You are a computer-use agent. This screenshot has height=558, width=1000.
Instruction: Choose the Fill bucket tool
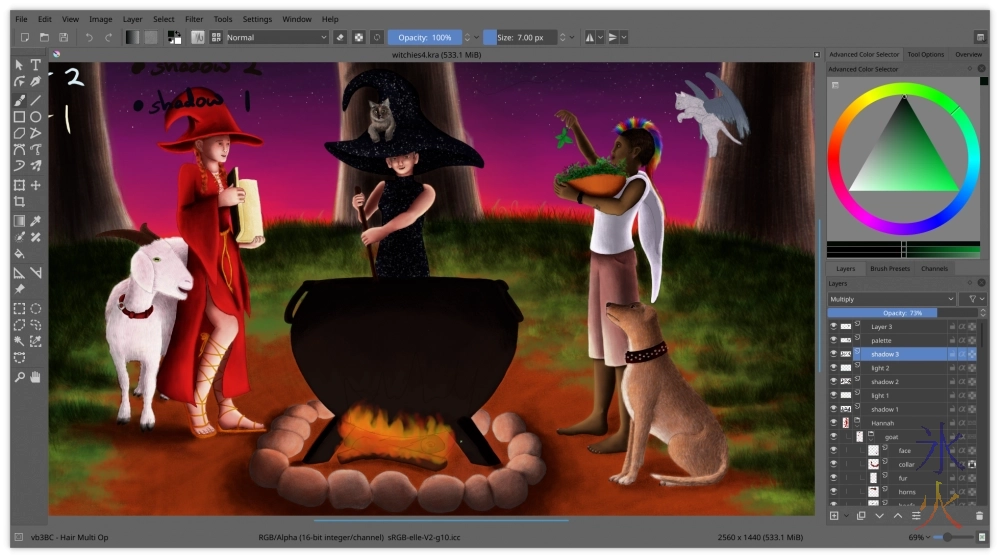(19, 254)
